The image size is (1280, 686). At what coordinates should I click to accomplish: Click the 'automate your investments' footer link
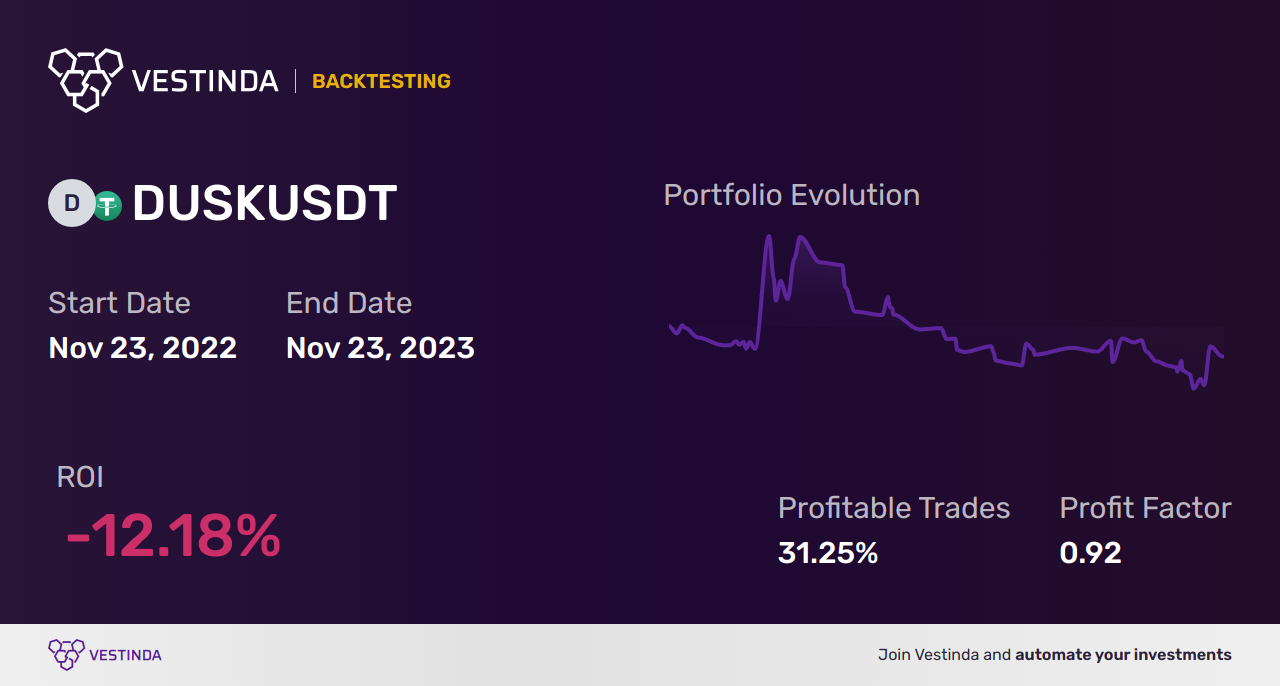pos(1123,655)
